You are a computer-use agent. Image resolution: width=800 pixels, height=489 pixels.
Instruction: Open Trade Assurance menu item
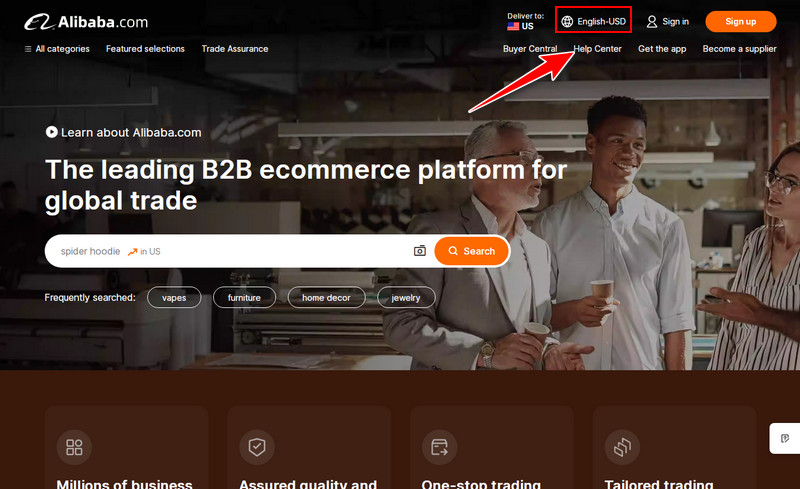point(235,49)
